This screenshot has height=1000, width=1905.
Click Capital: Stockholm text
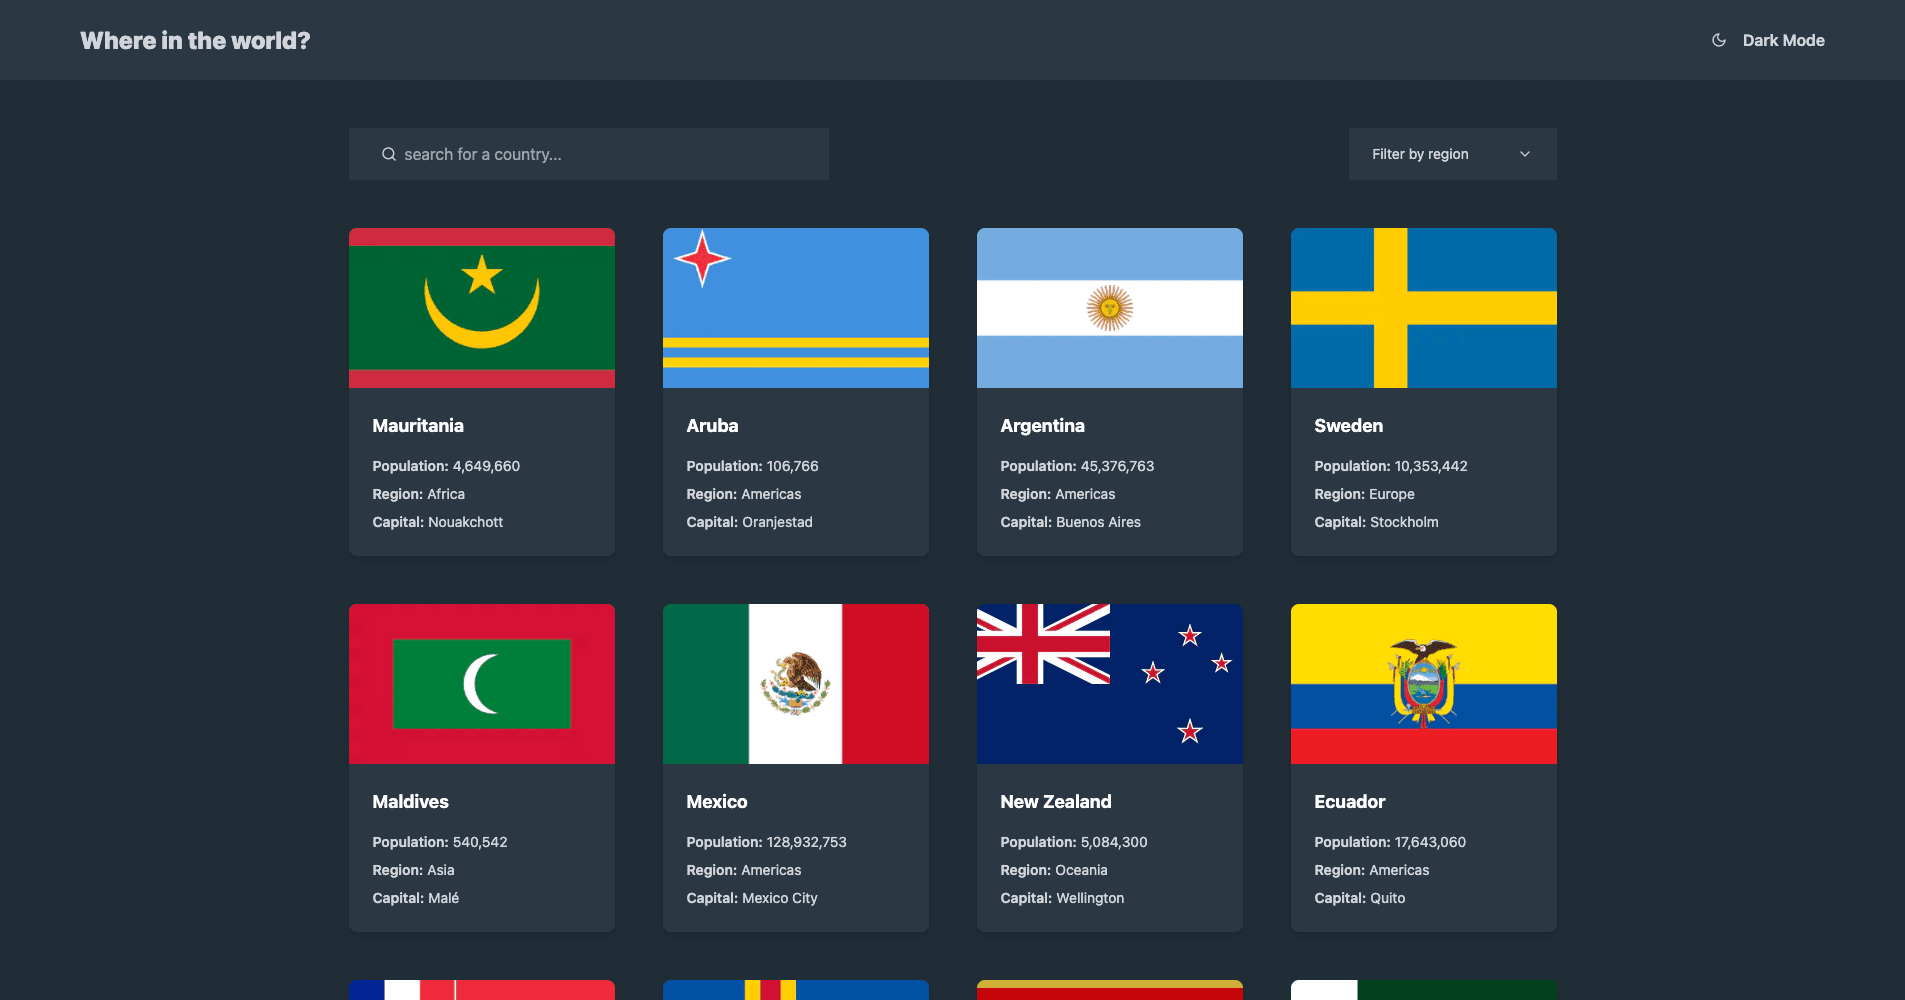[x=1376, y=522]
